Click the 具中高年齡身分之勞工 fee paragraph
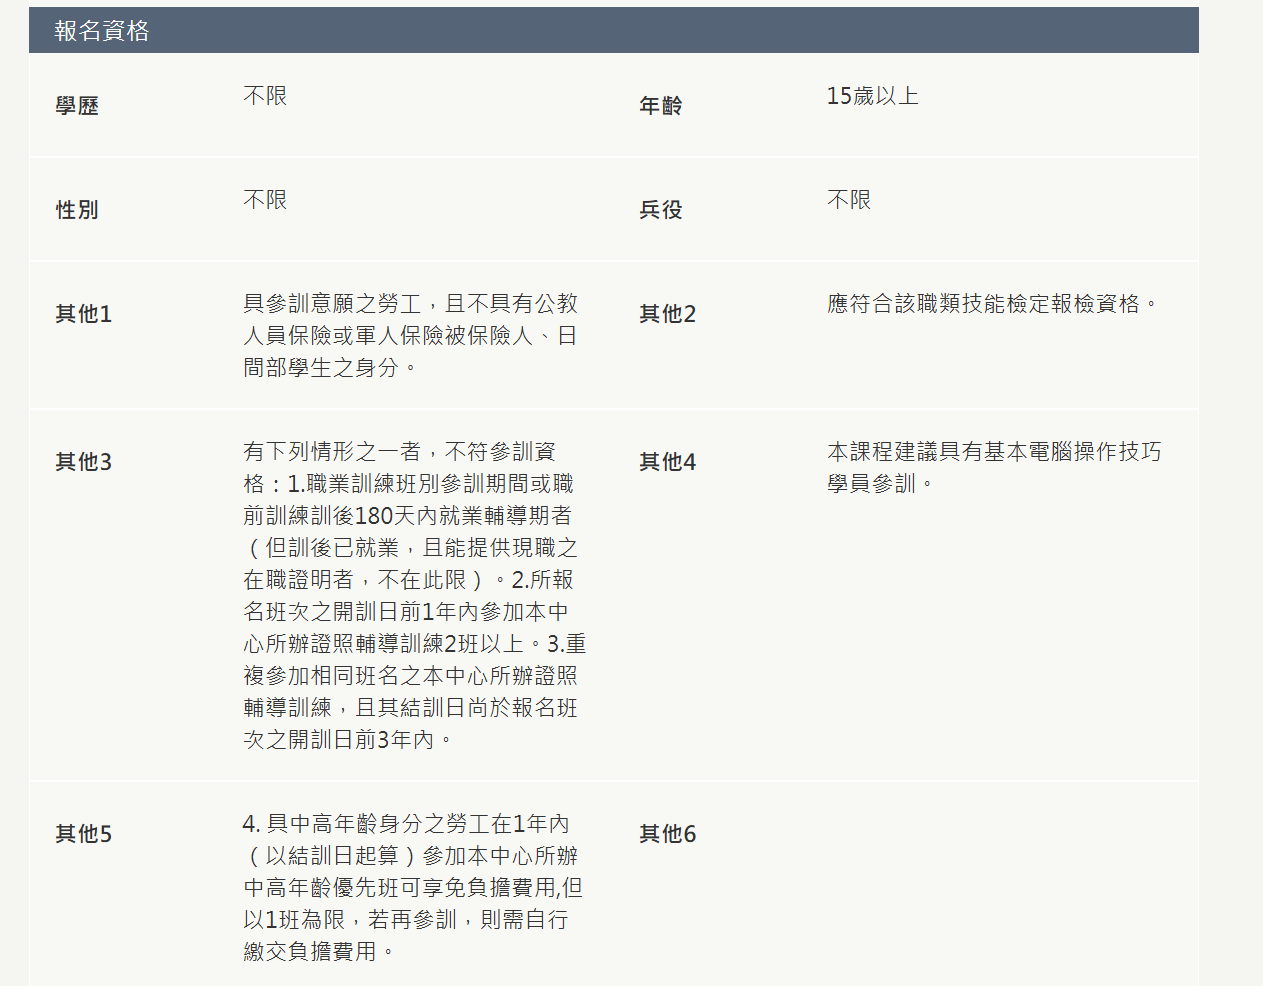1263x986 pixels. 412,888
